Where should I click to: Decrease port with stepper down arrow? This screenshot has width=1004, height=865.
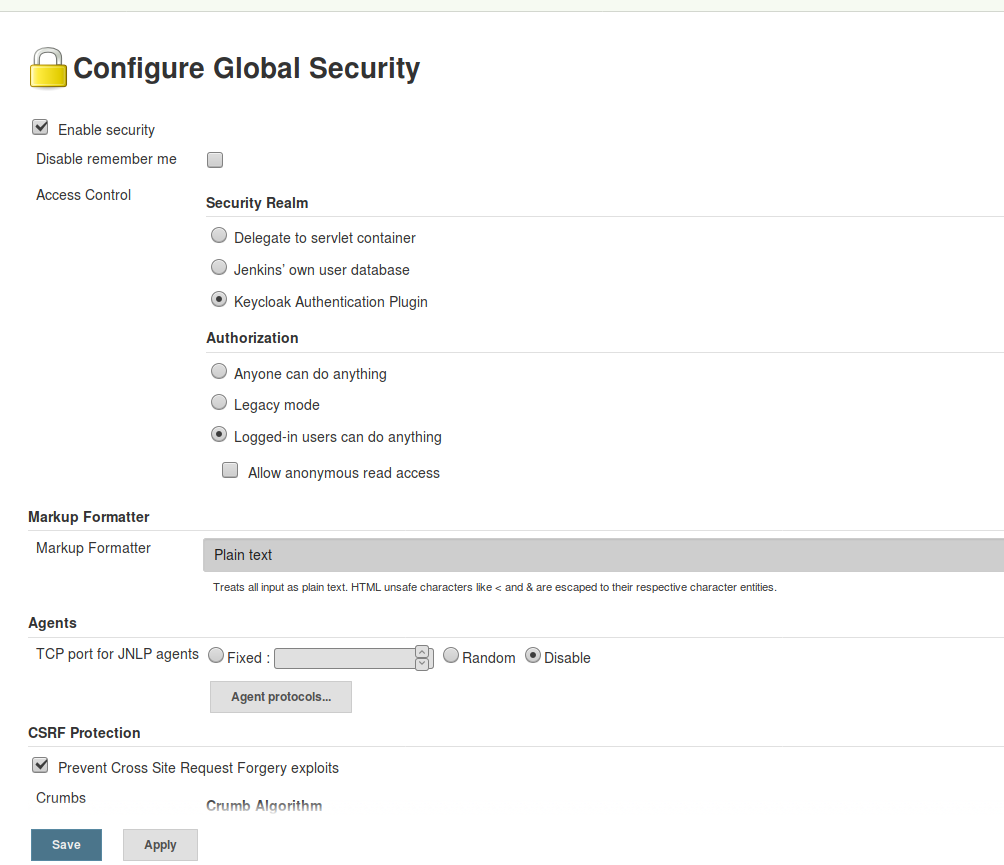coord(422,665)
